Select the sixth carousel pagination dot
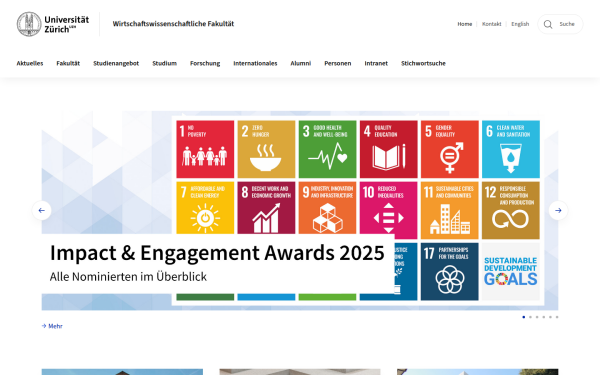The image size is (600, 375). tap(557, 317)
